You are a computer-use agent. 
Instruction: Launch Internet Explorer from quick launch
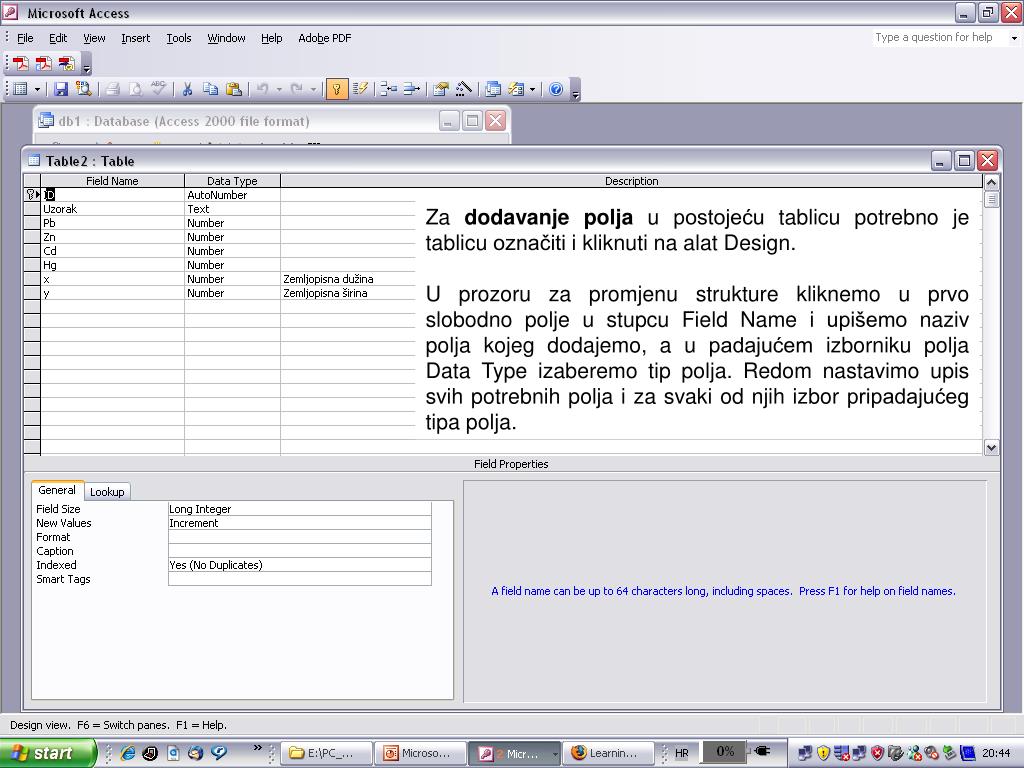[128, 753]
